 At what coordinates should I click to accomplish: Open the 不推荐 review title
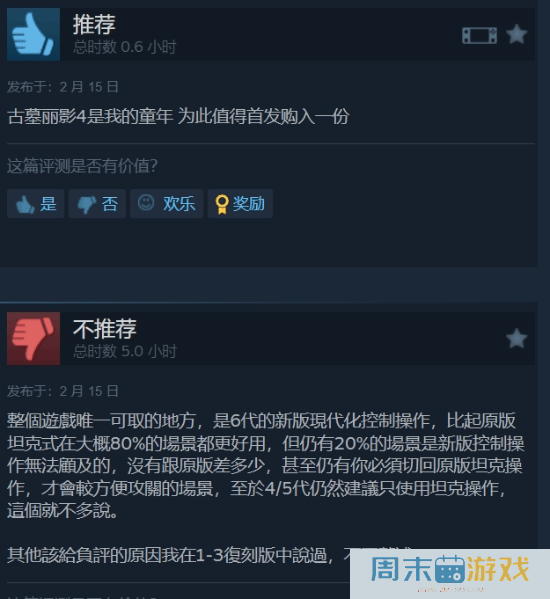(105, 329)
